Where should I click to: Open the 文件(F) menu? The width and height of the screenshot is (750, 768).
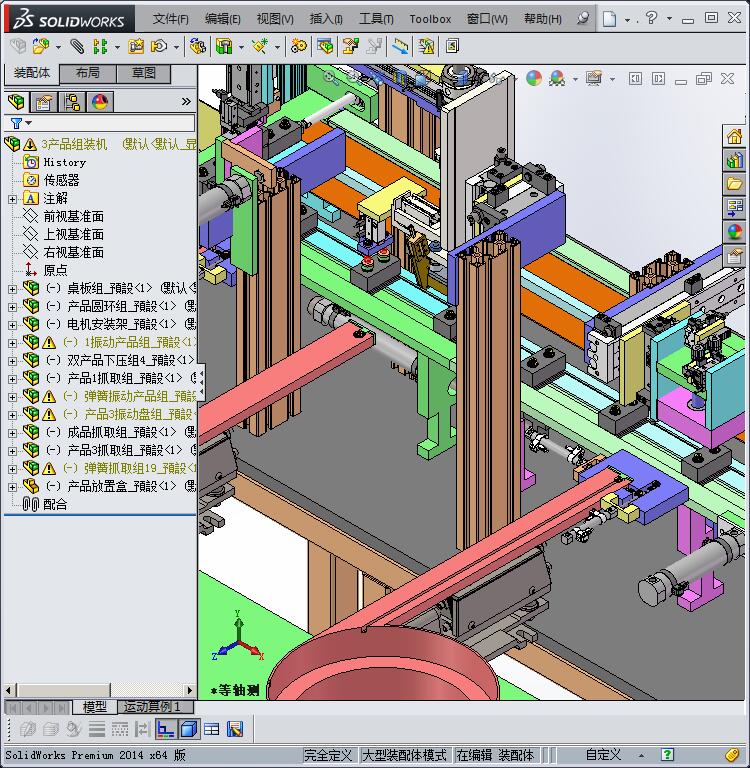[170, 19]
